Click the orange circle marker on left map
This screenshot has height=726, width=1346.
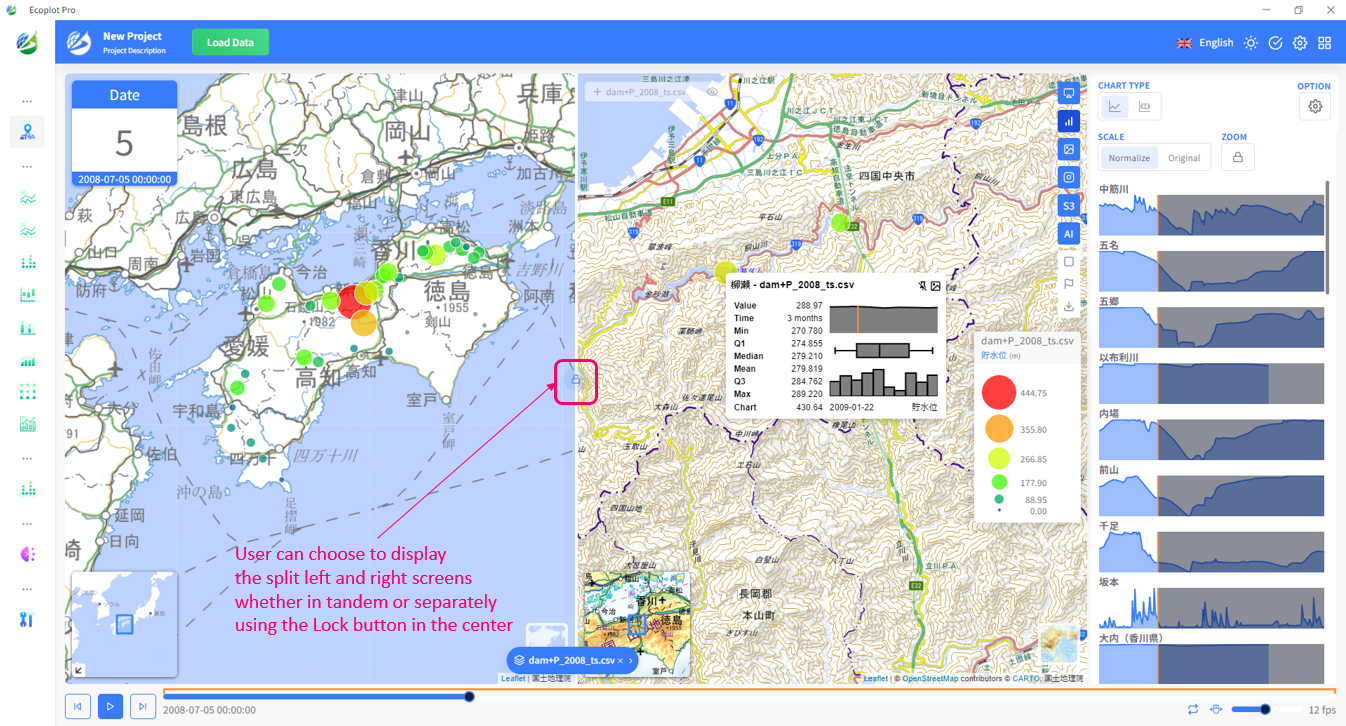click(364, 323)
